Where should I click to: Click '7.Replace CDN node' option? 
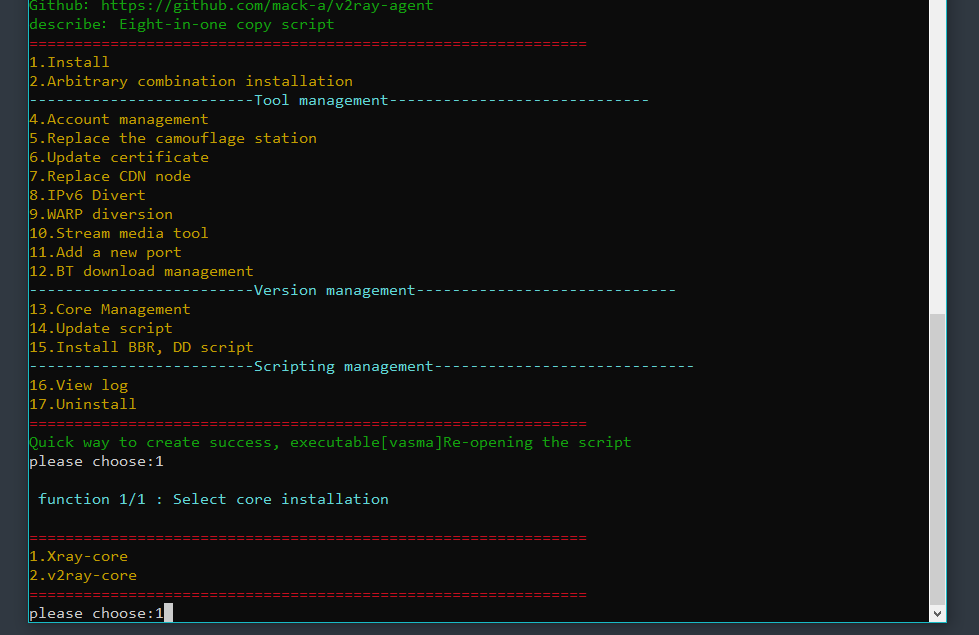point(110,176)
